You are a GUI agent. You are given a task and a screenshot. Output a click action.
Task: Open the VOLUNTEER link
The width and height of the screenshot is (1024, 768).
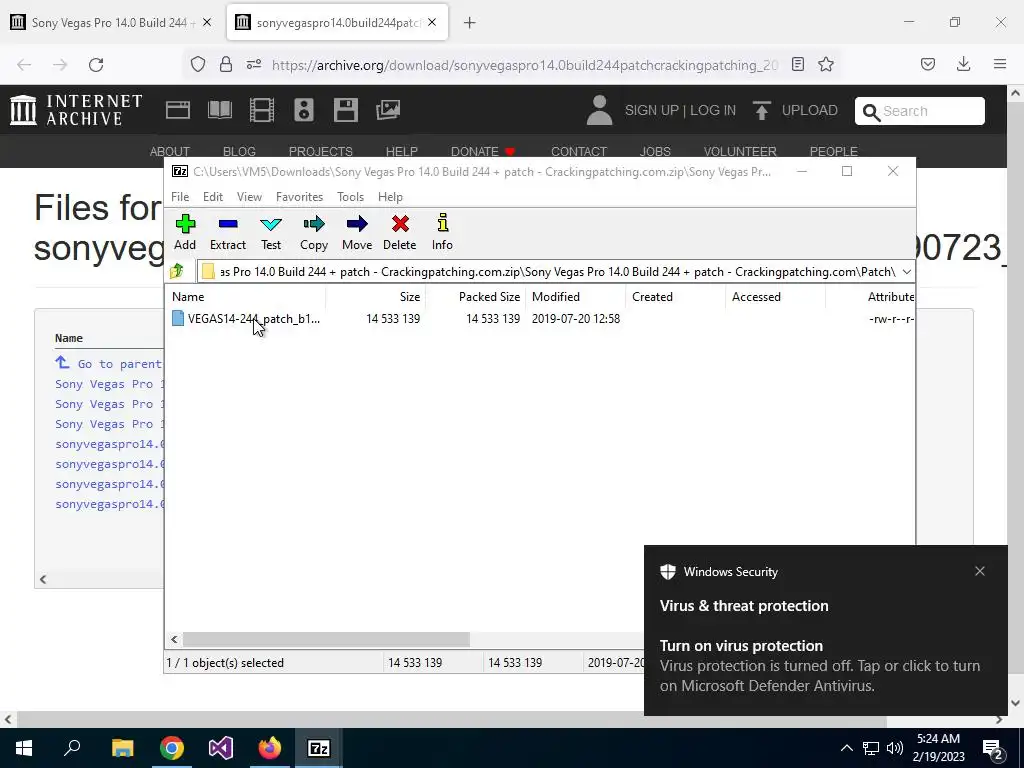pos(740,152)
